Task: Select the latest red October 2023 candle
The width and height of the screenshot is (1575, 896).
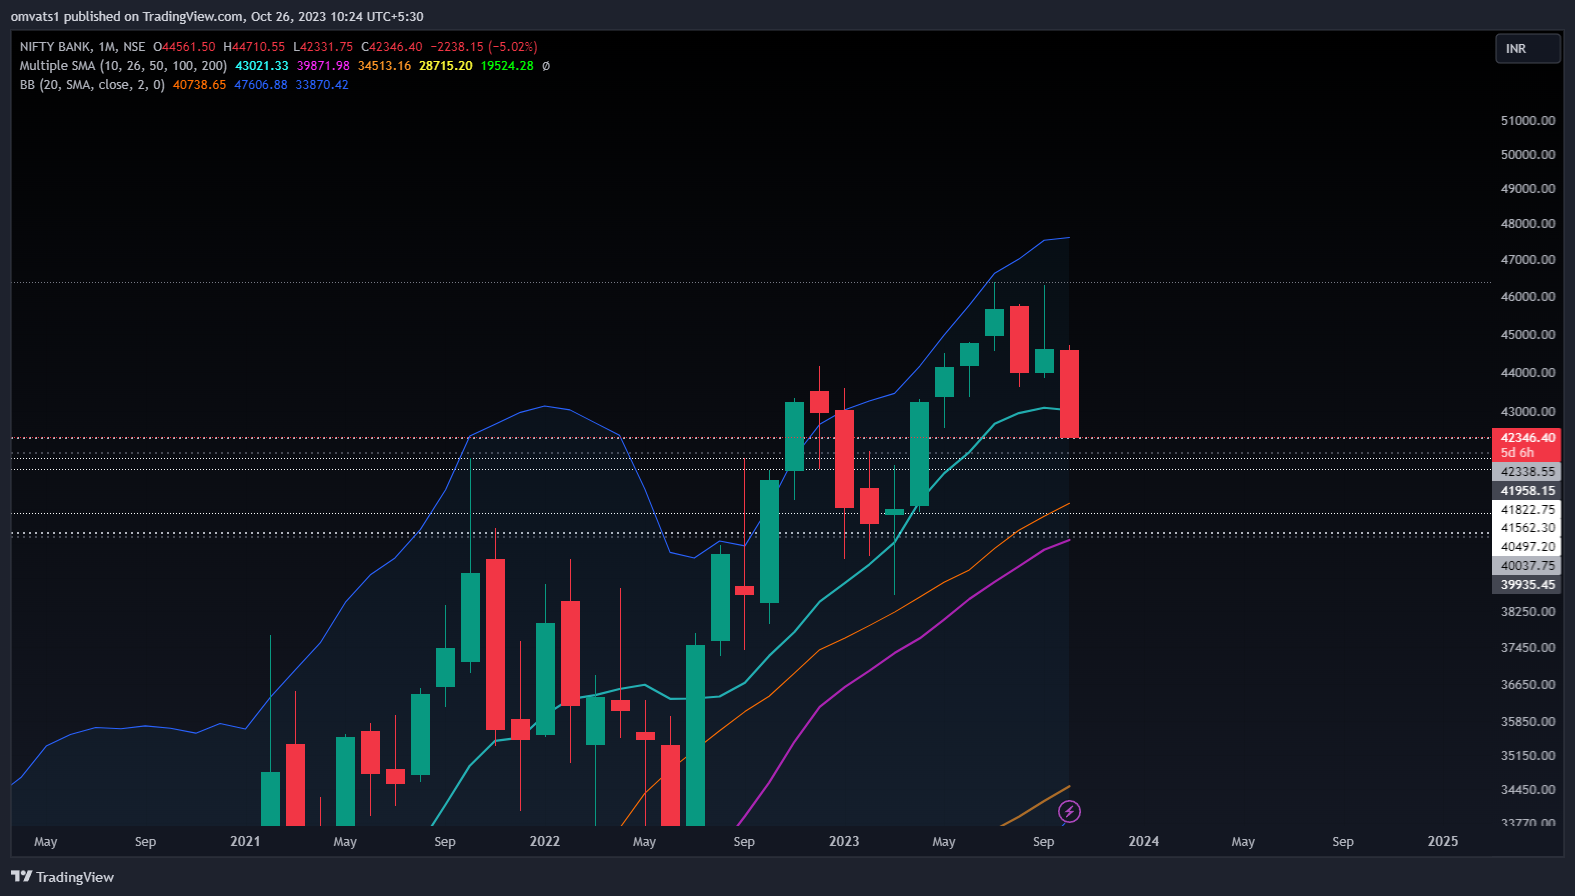Action: coord(1069,394)
